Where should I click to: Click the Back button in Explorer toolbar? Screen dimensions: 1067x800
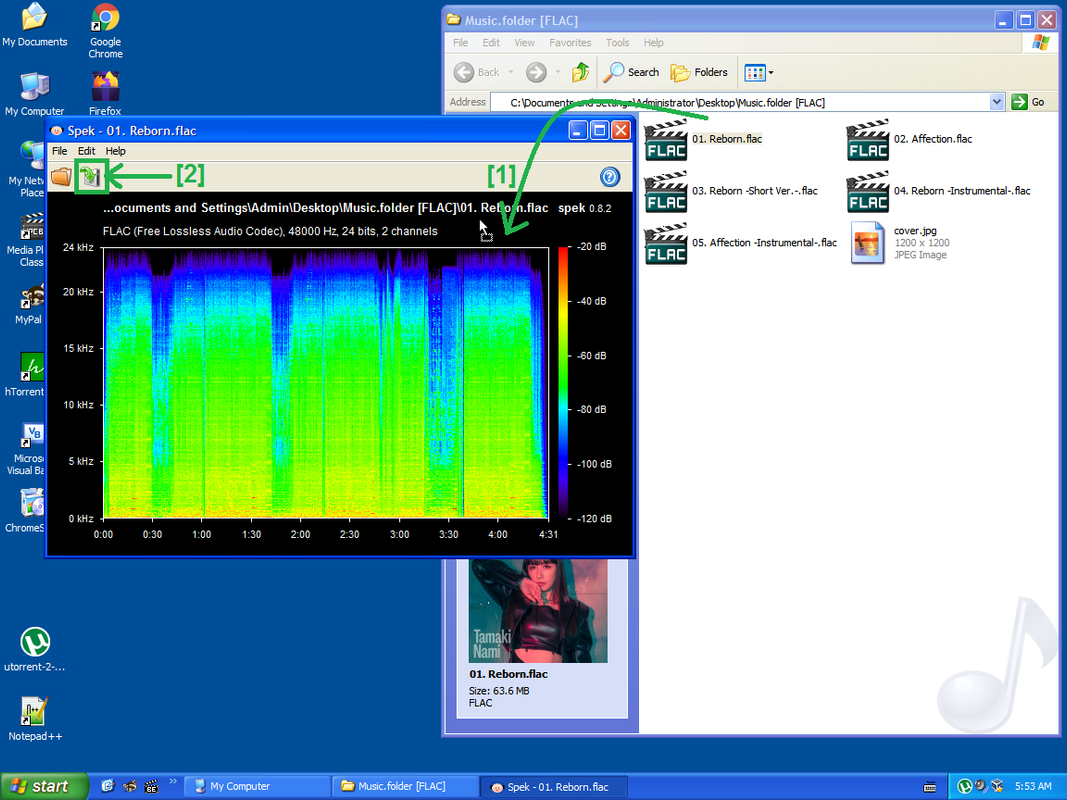click(476, 72)
